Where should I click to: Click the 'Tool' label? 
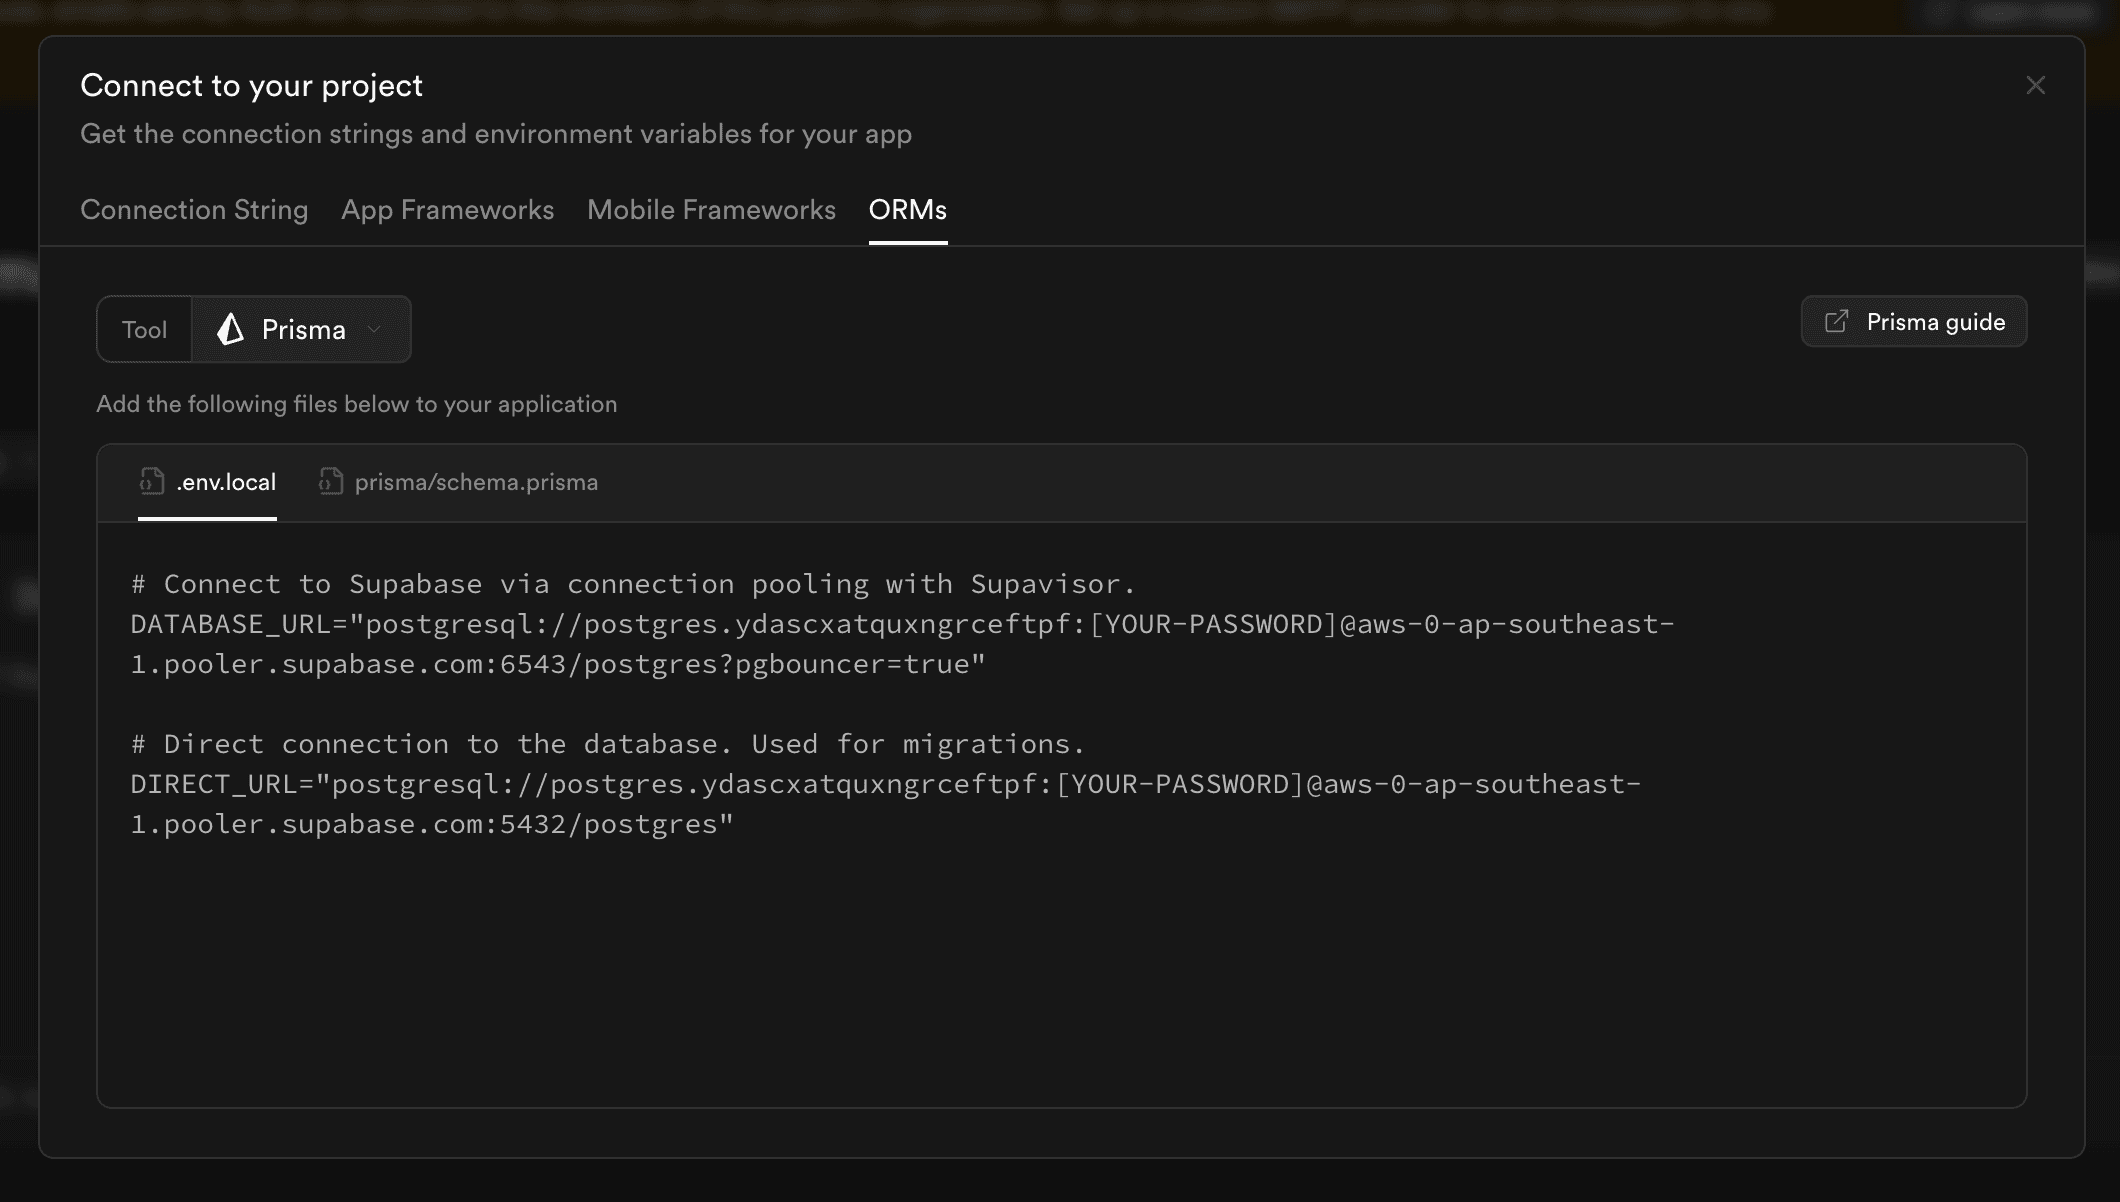click(x=144, y=330)
